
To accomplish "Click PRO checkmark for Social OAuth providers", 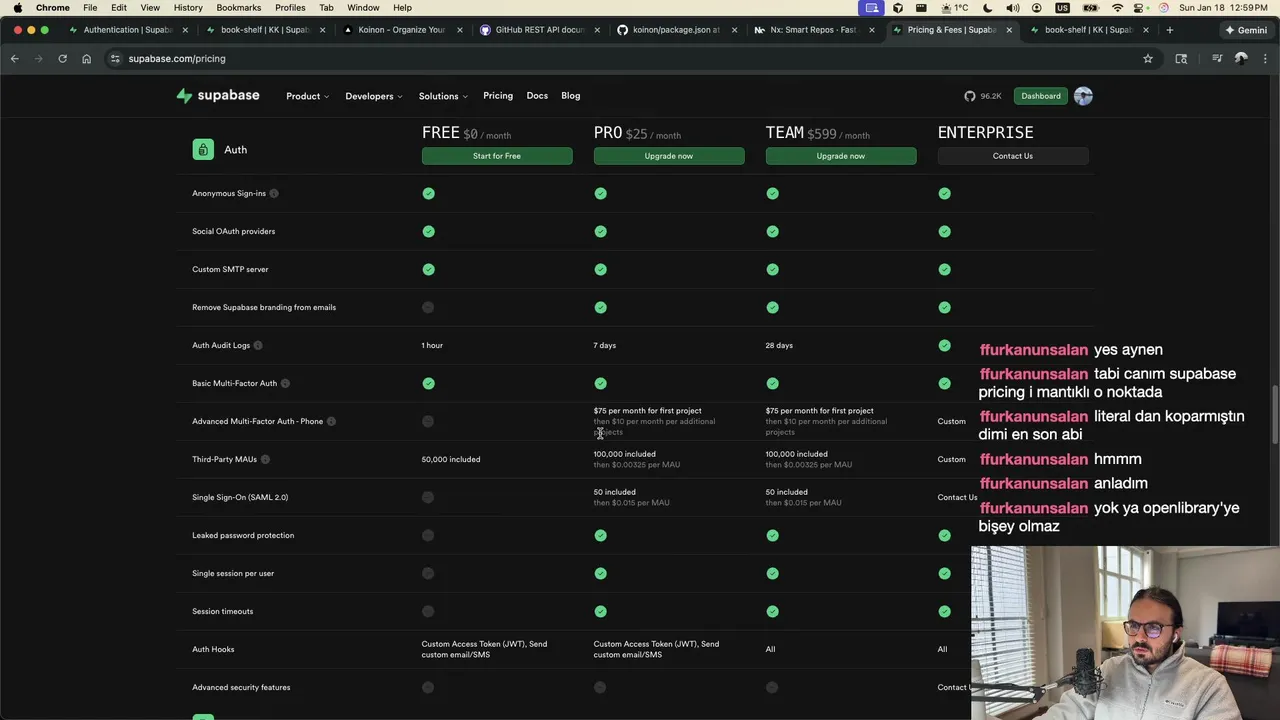I will pos(600,231).
